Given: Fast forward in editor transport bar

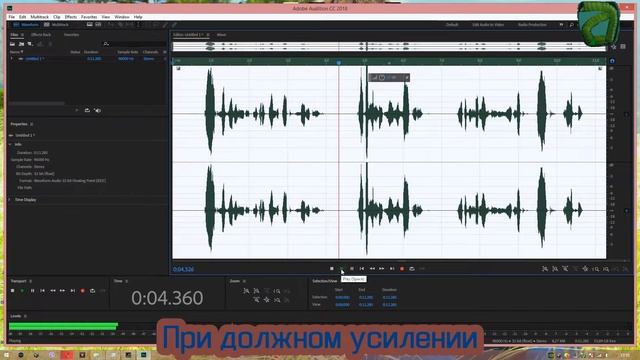Looking at the screenshot, I should coord(382,269).
